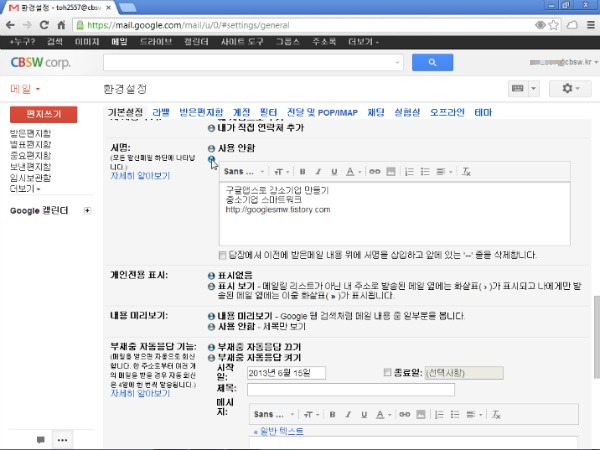
Task: Select the '표시없음' radio button
Action: pyautogui.click(x=211, y=276)
